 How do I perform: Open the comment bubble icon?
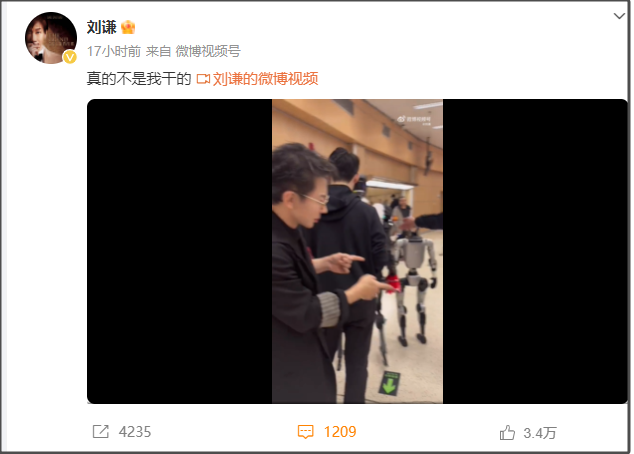[305, 432]
